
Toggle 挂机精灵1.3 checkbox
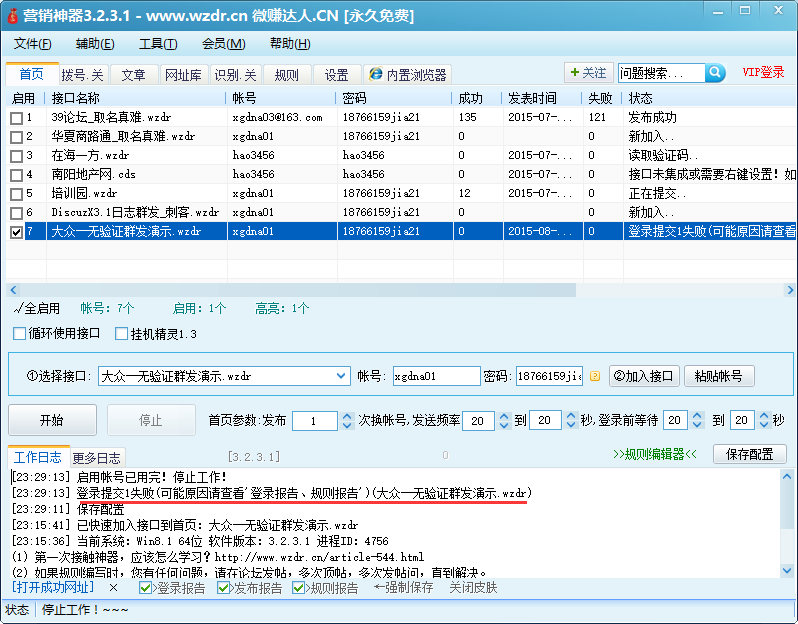pos(121,334)
